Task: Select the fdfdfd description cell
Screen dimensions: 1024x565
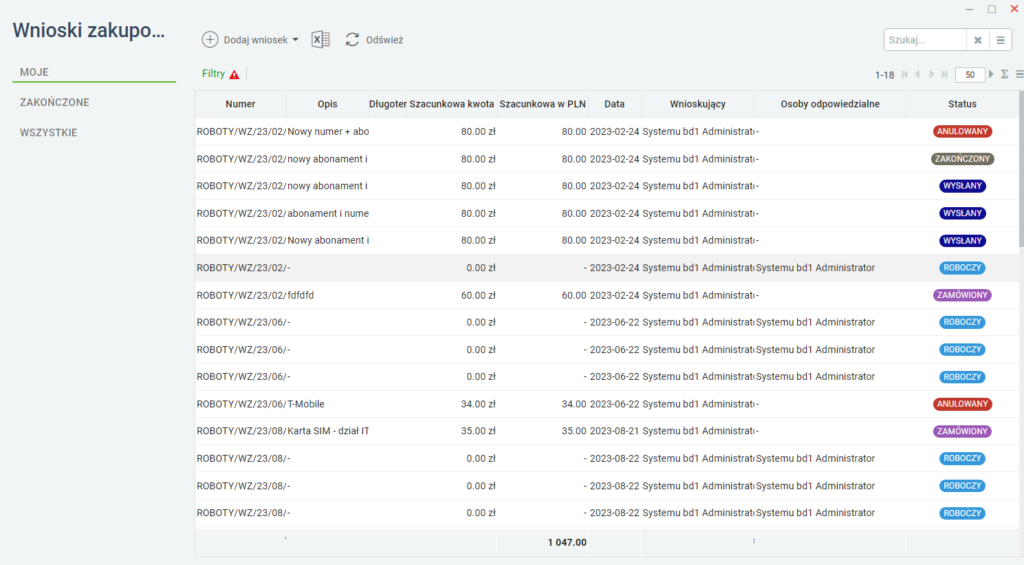Action: [x=327, y=295]
